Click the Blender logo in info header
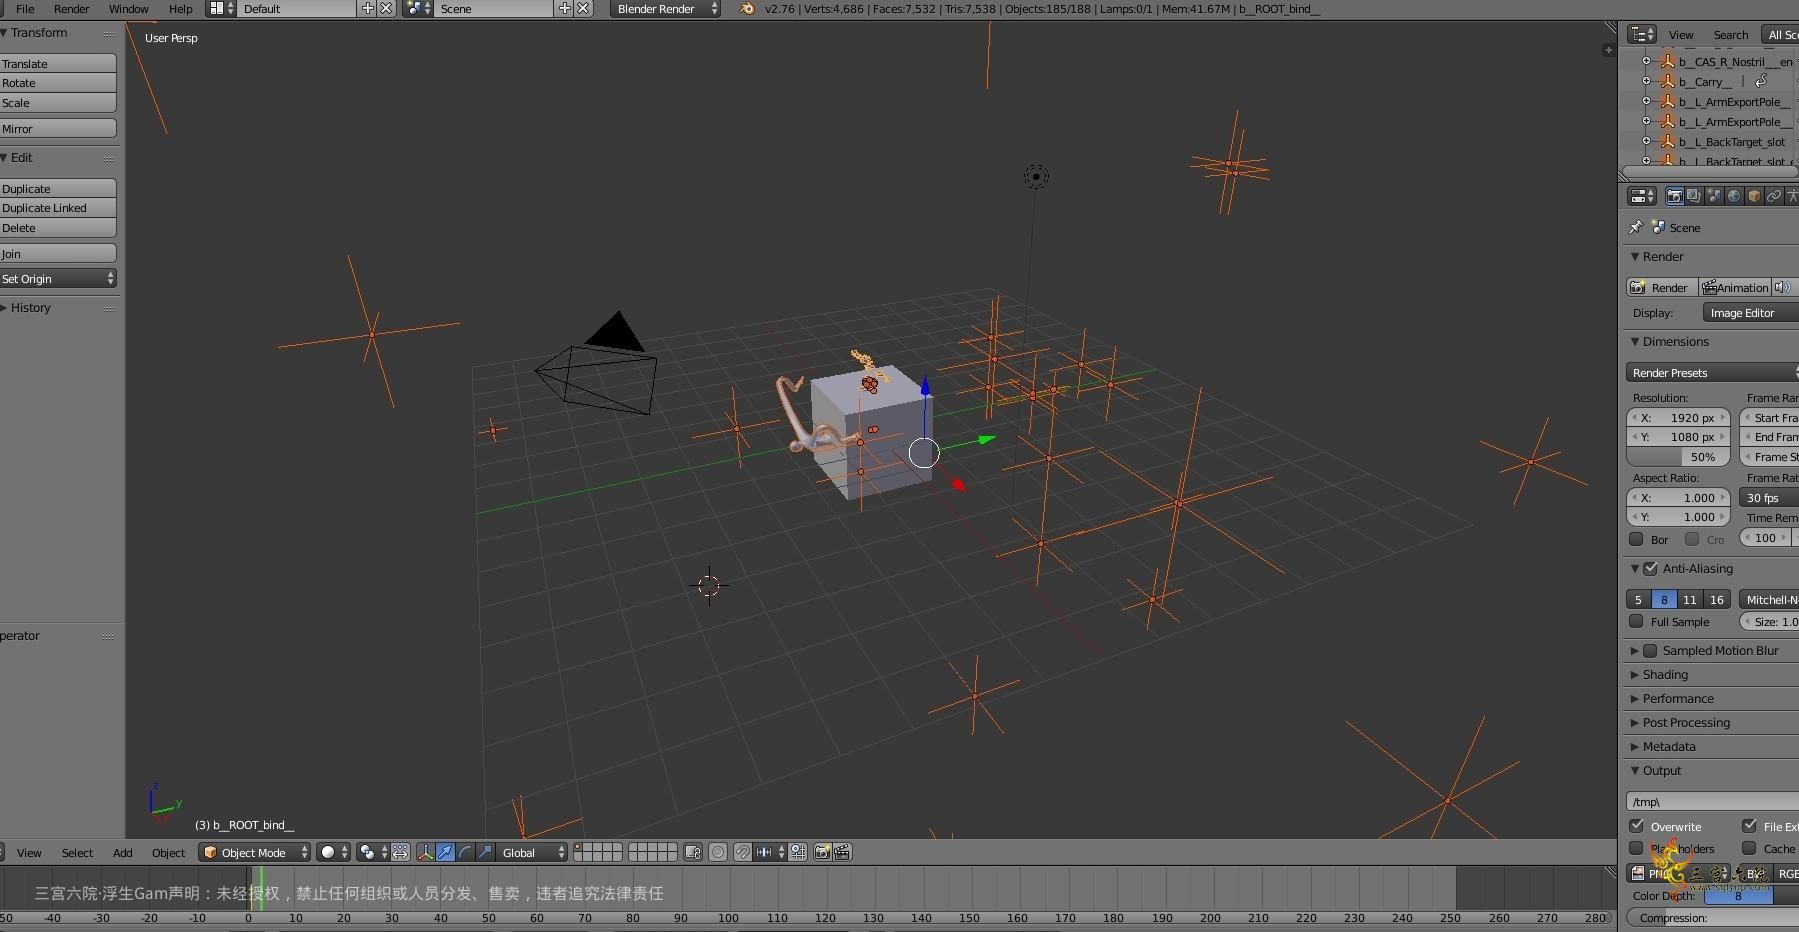 (747, 8)
